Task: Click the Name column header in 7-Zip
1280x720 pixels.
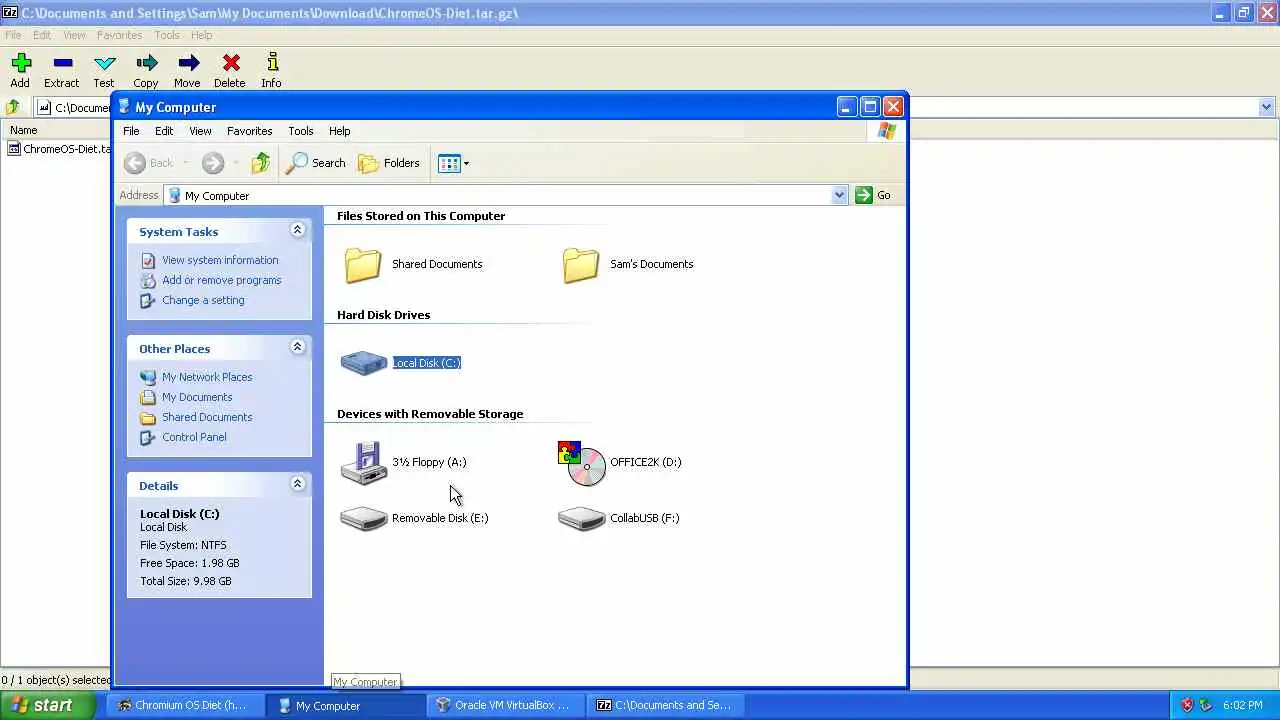Action: [55, 130]
